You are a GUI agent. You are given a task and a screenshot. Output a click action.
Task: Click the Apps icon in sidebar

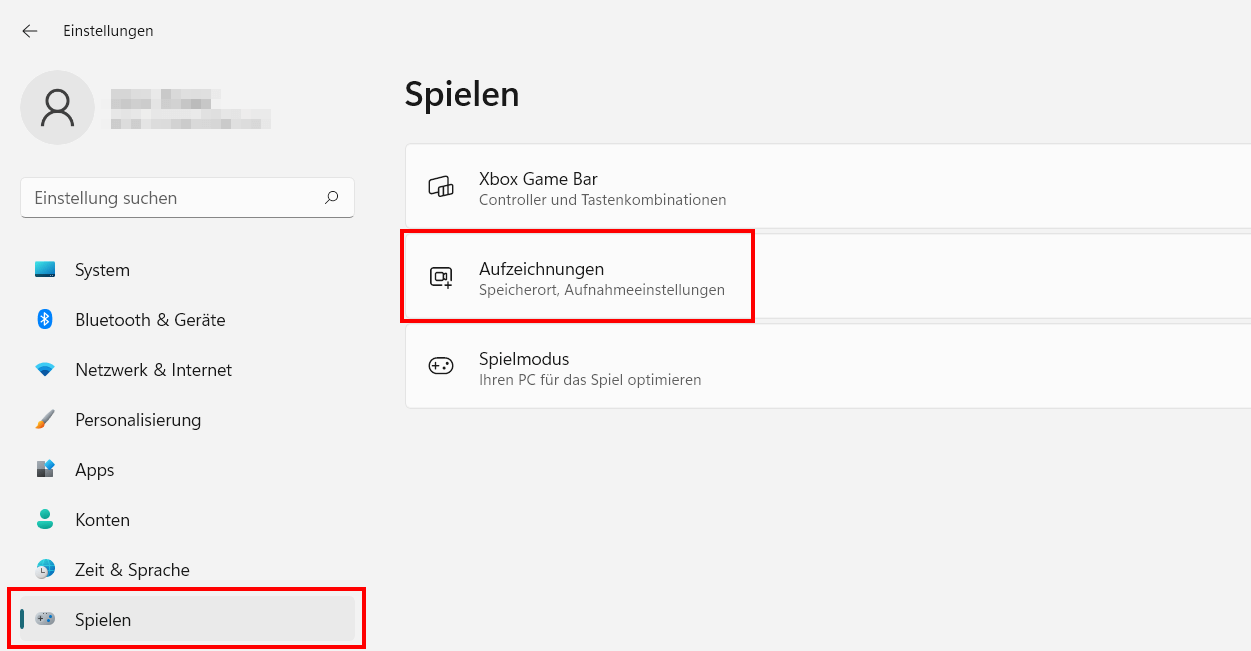pyautogui.click(x=45, y=470)
